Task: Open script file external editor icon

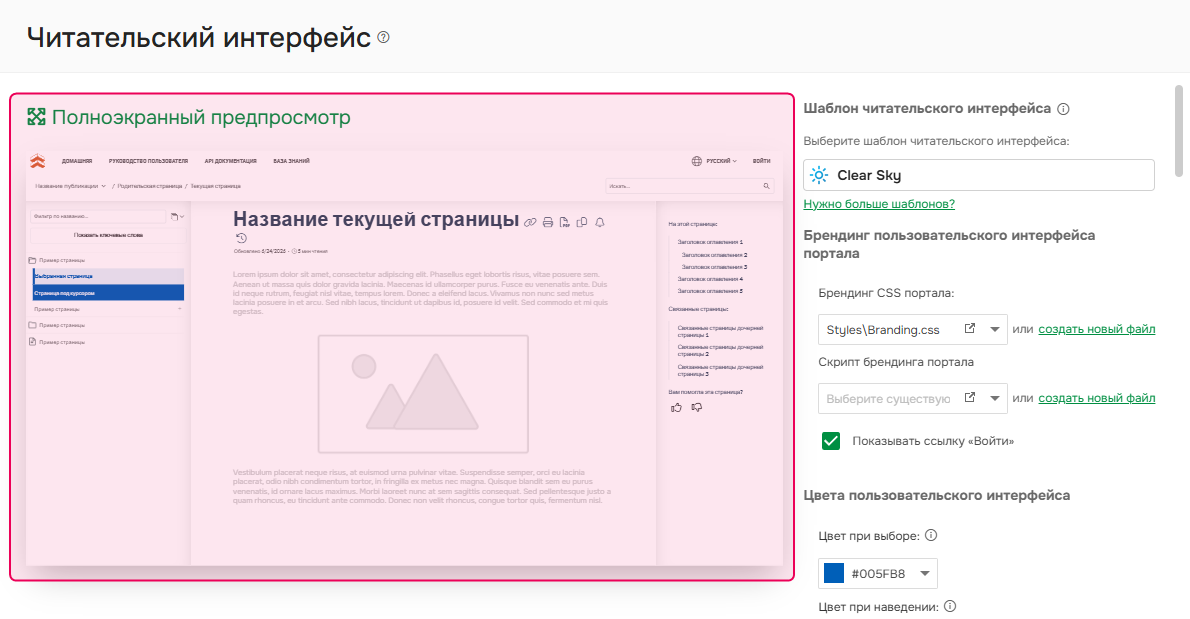Action: pos(969,397)
